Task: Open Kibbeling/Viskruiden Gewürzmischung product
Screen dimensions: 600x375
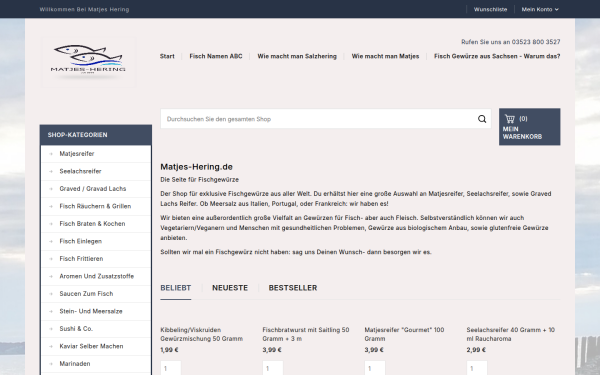Action: pos(202,334)
